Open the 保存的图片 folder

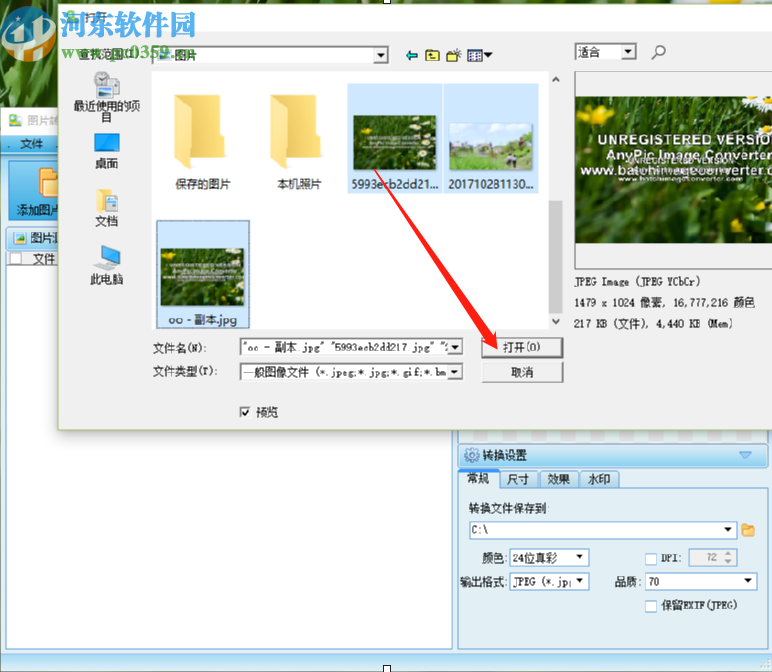tap(202, 142)
